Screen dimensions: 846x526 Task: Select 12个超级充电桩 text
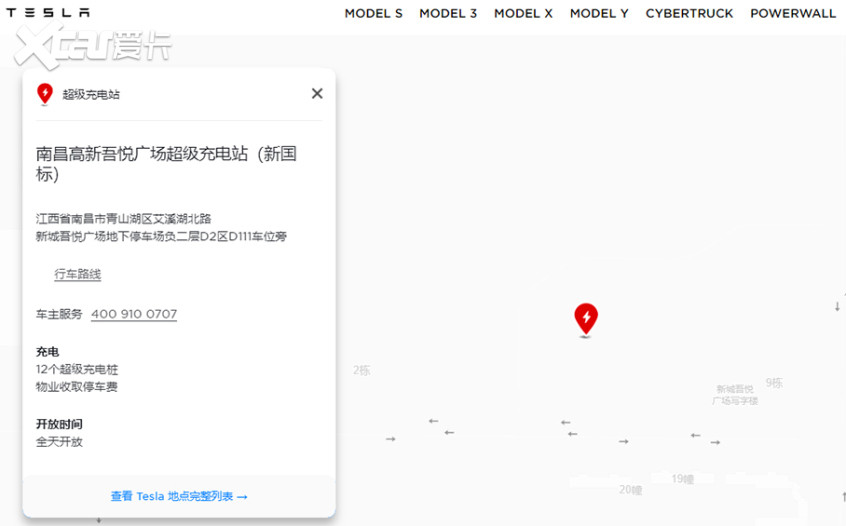pos(77,370)
